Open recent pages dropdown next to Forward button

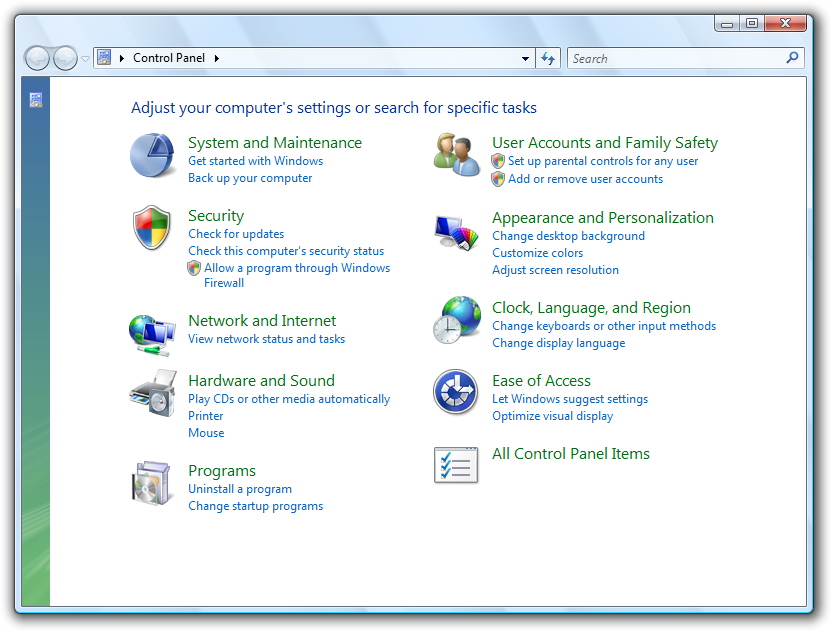(x=85, y=58)
